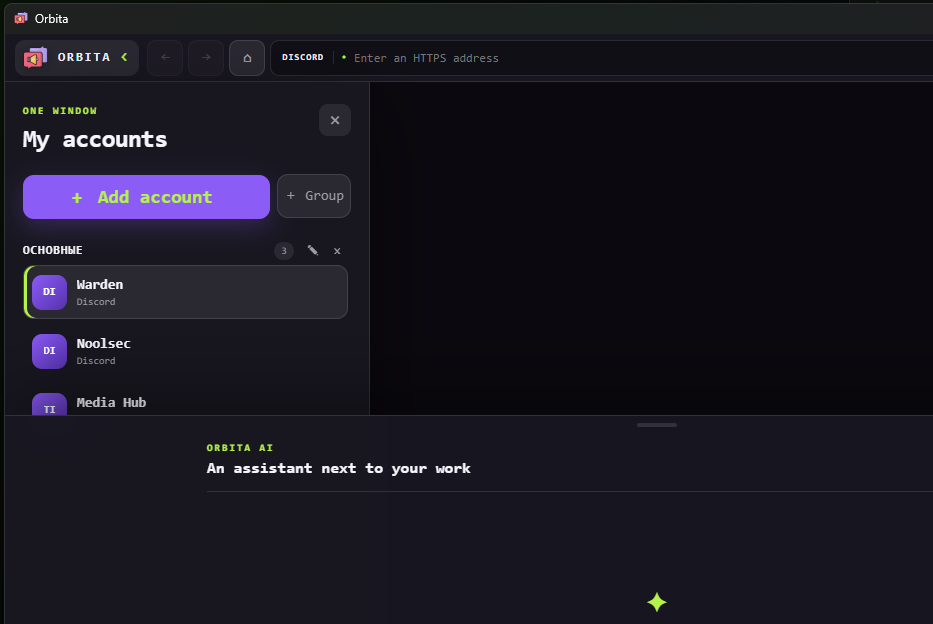Image resolution: width=933 pixels, height=624 pixels.
Task: Click the green sparkle Orbita AI icon
Action: point(657,602)
